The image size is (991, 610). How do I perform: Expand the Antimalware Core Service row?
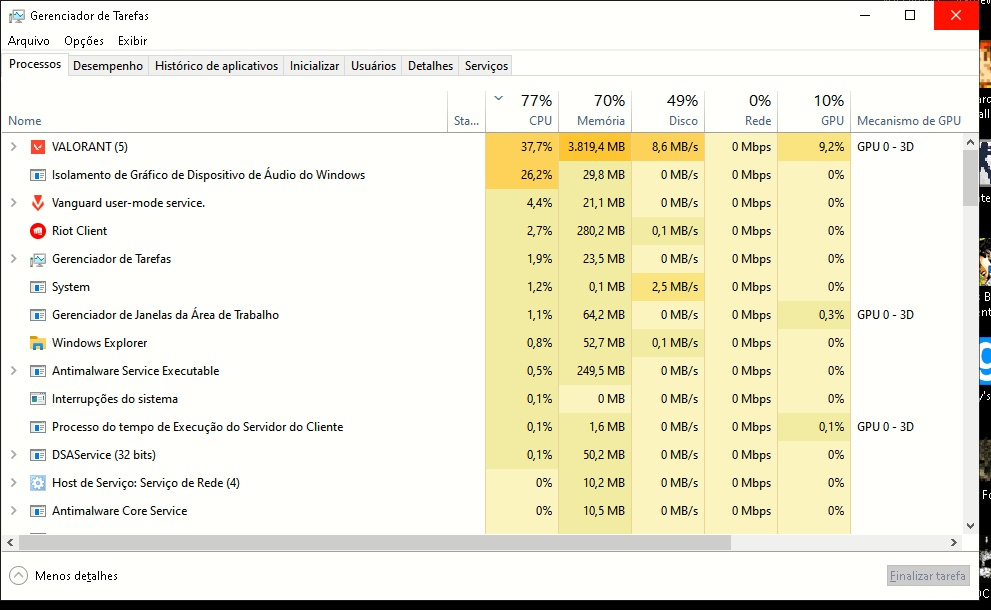click(13, 511)
